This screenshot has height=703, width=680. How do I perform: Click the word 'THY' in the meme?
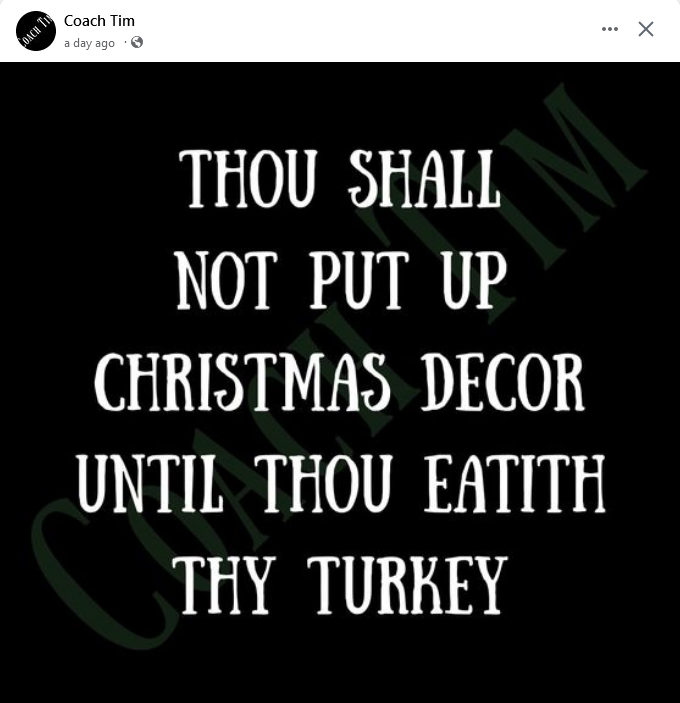click(x=223, y=585)
